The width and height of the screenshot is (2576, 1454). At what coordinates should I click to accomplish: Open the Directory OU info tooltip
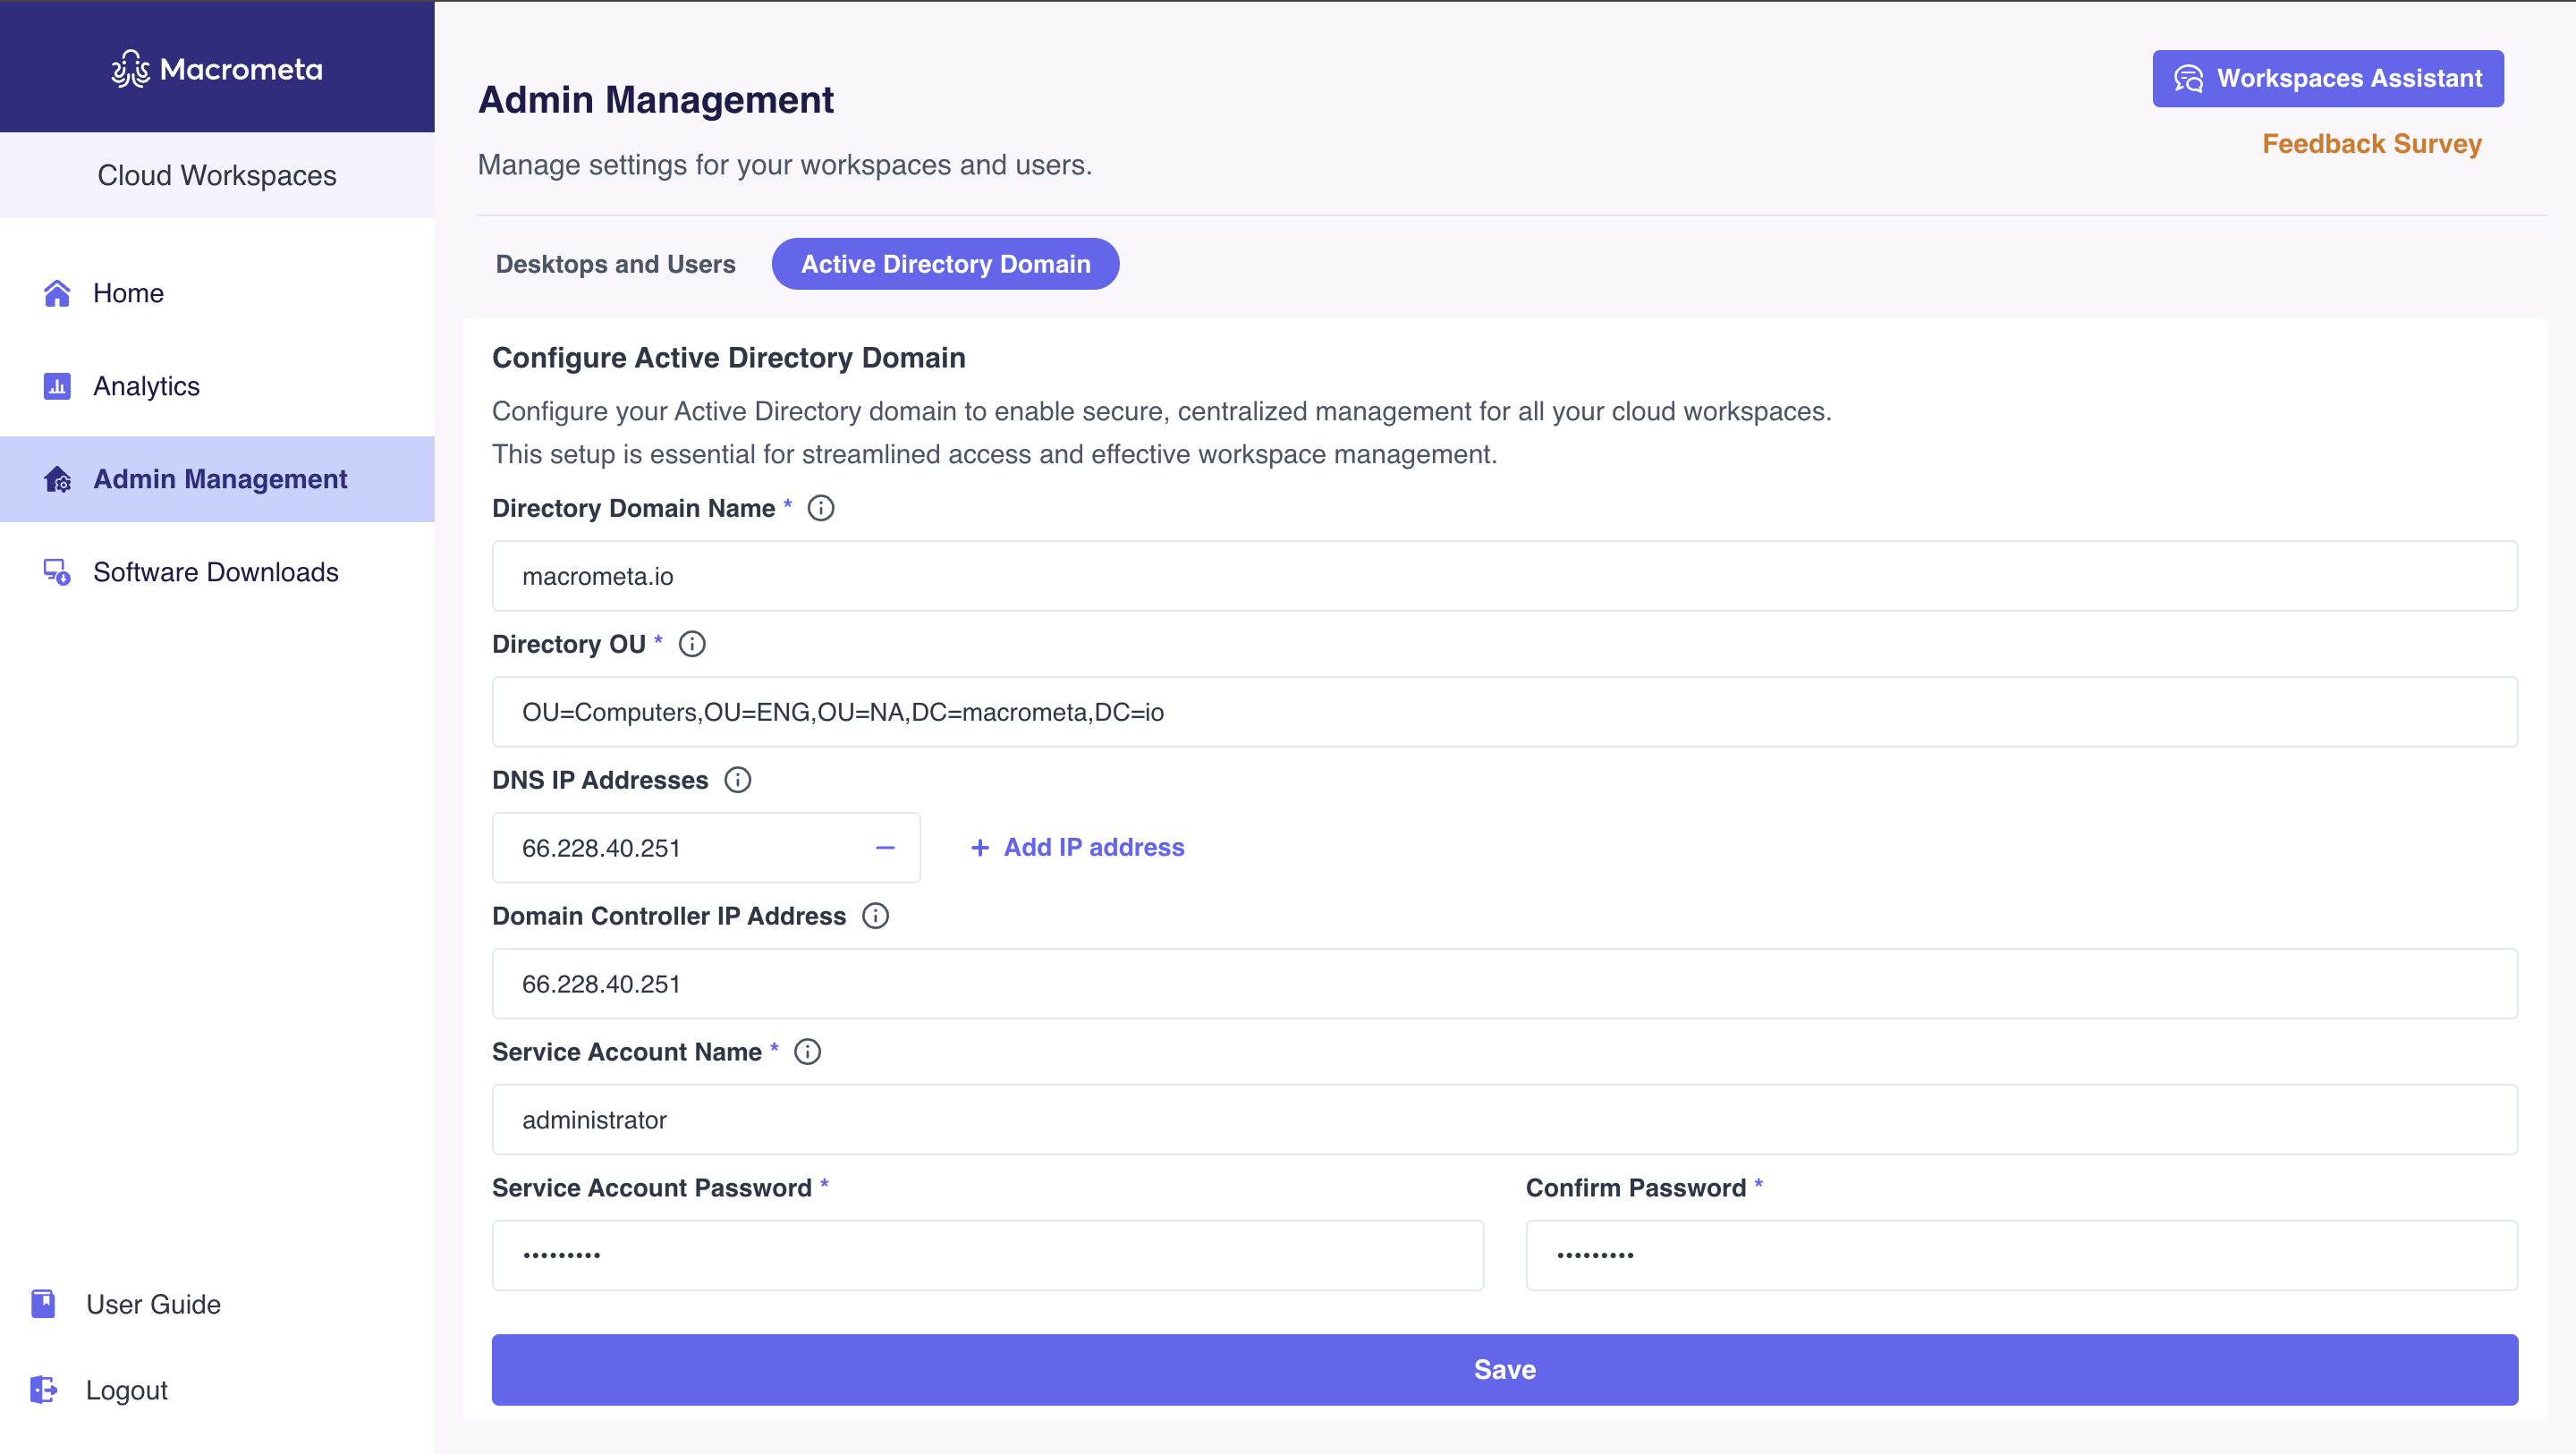coord(691,644)
